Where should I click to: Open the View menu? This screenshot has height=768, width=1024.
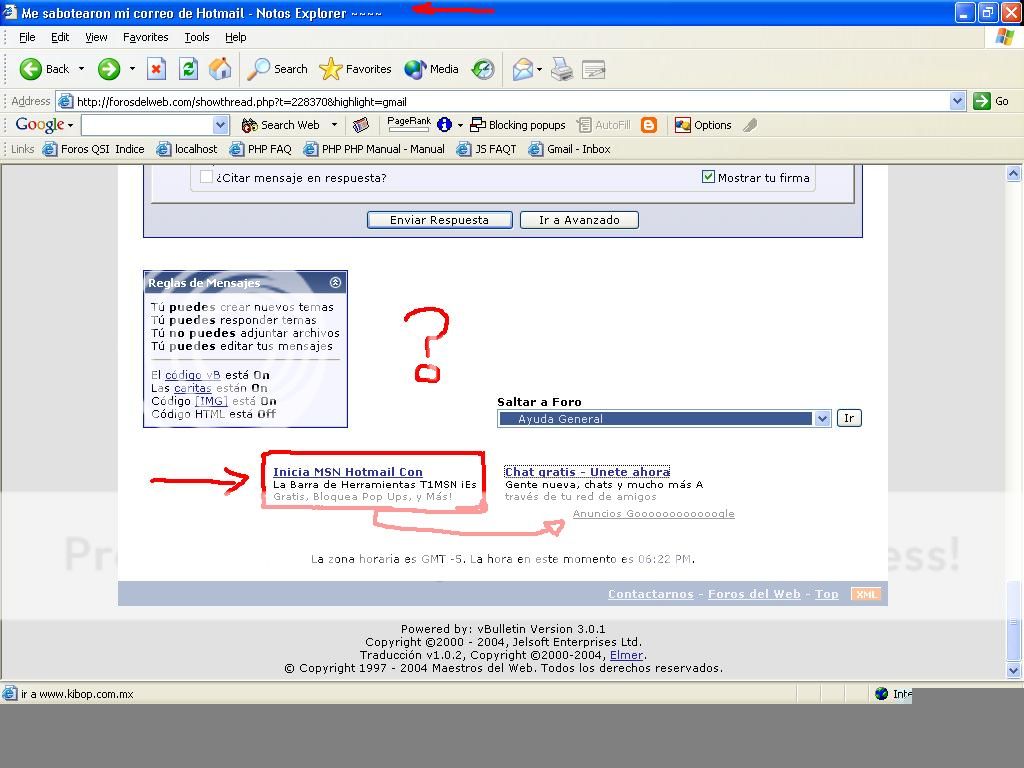pyautogui.click(x=96, y=37)
